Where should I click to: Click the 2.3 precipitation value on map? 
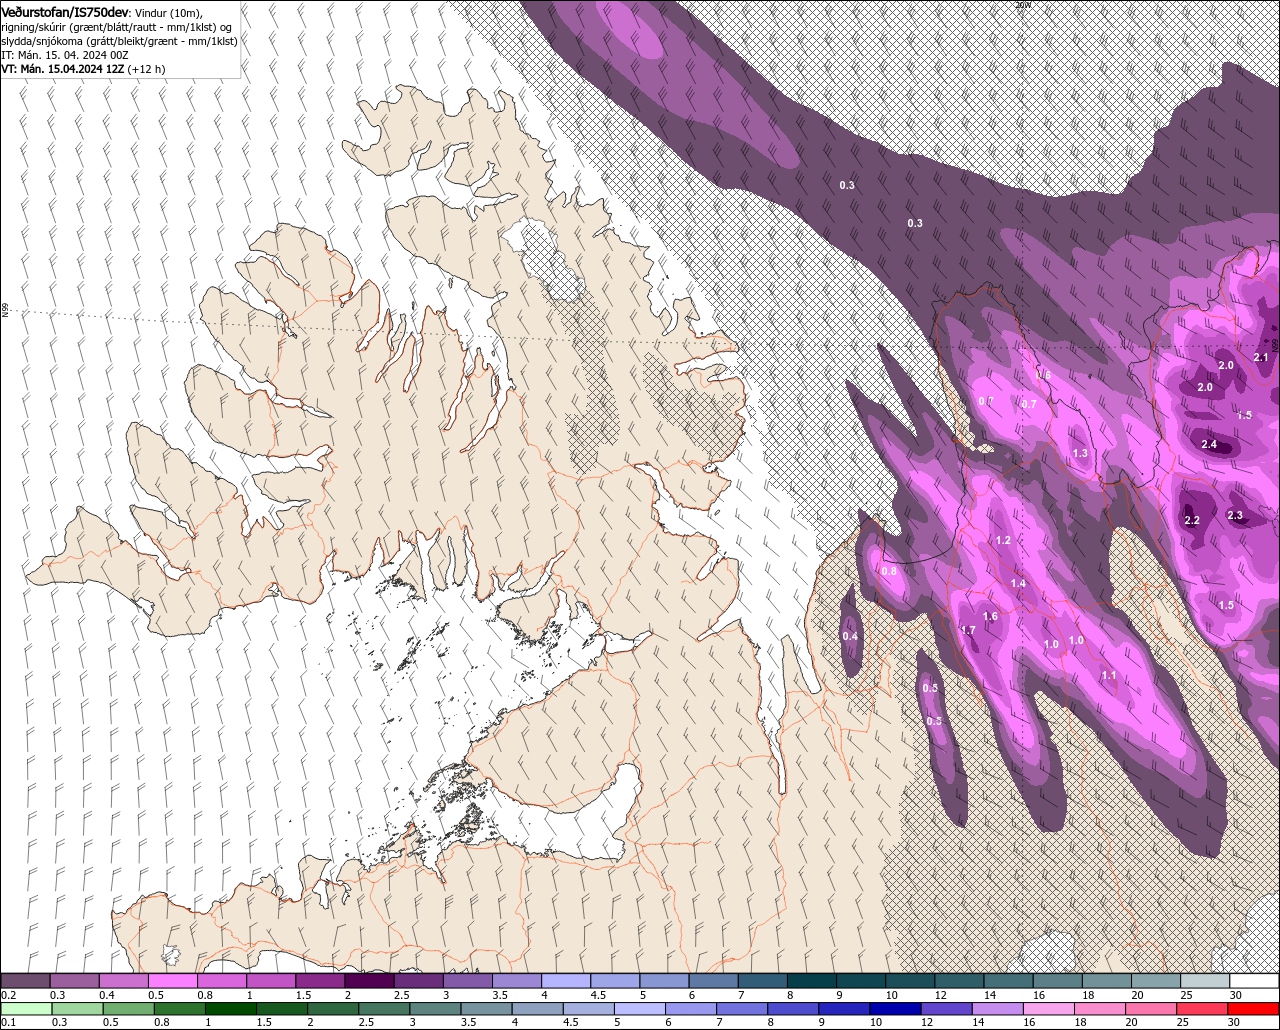pyautogui.click(x=1235, y=516)
